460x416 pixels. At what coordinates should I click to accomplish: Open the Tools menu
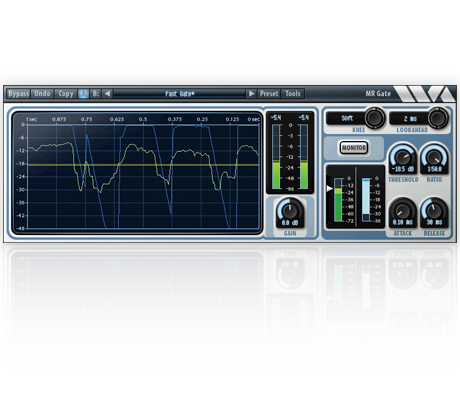293,94
